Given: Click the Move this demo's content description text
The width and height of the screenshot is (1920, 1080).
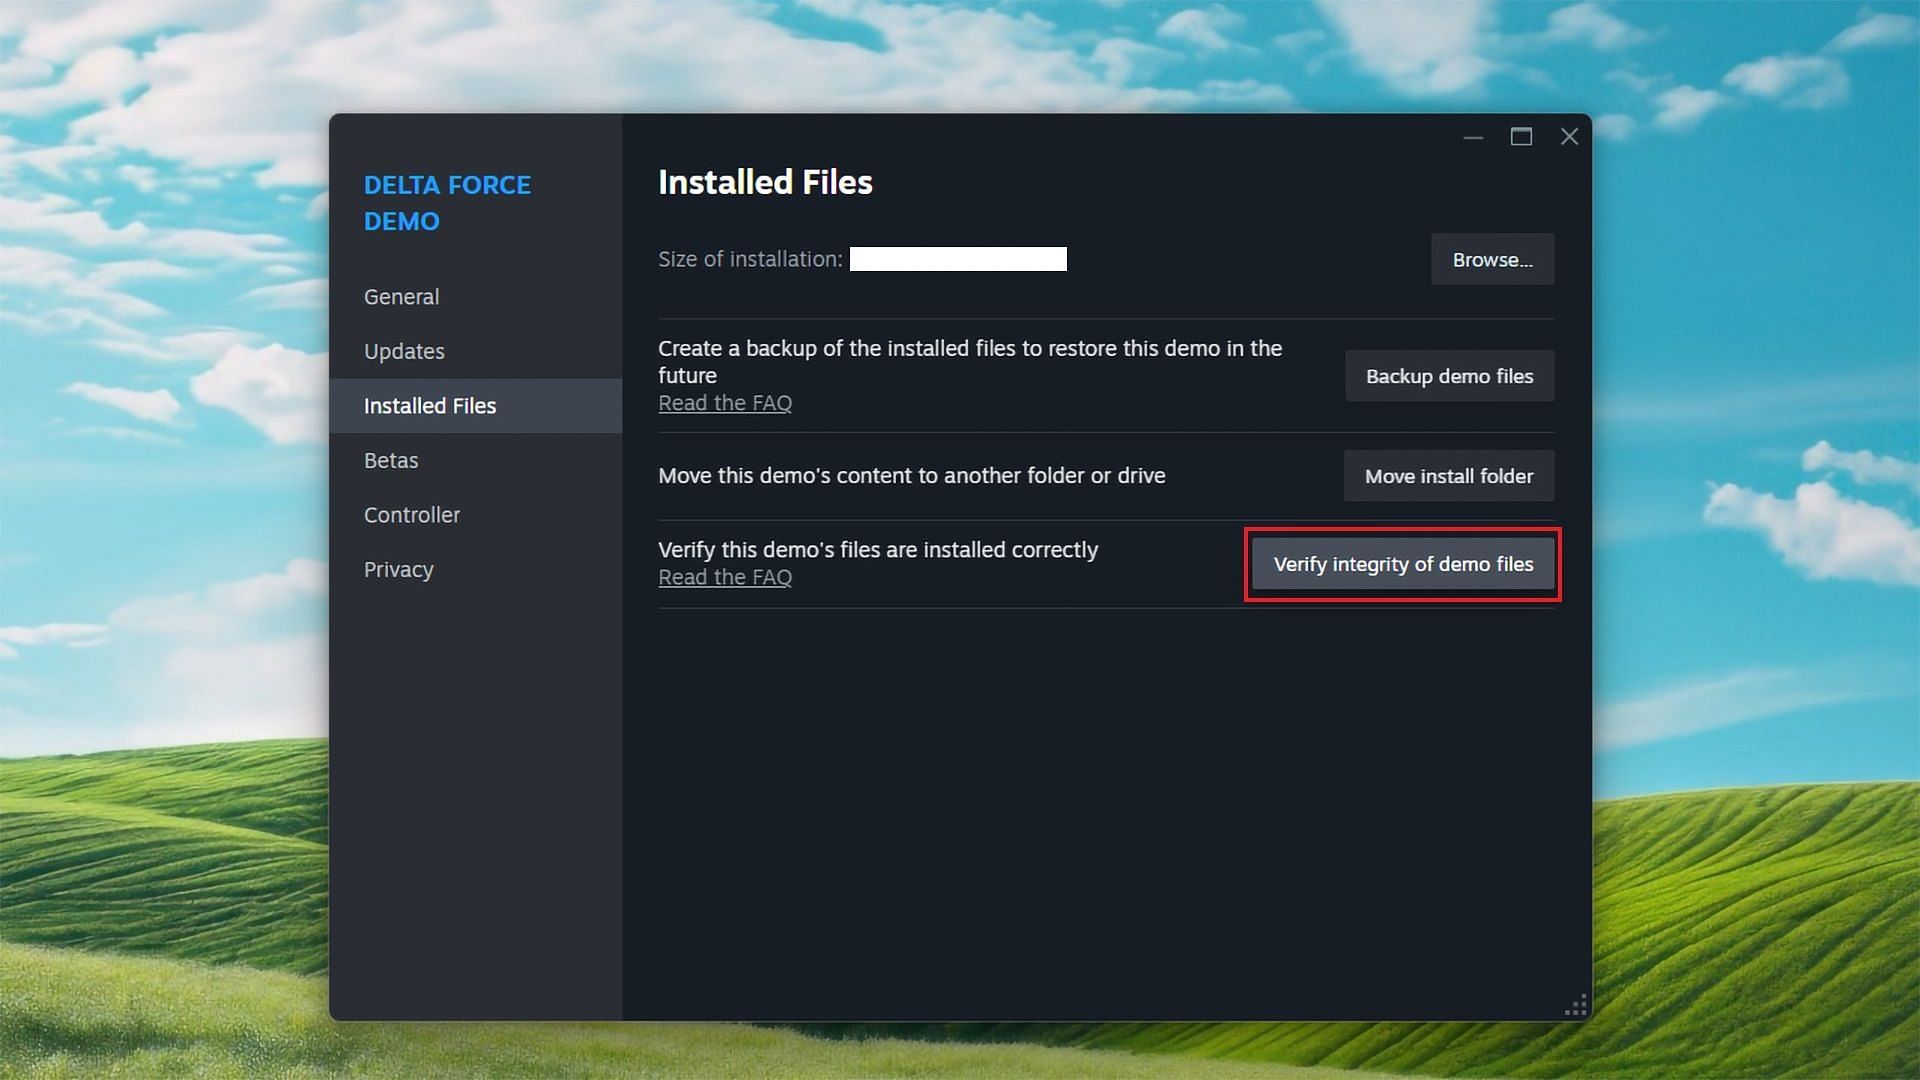Looking at the screenshot, I should click(912, 476).
